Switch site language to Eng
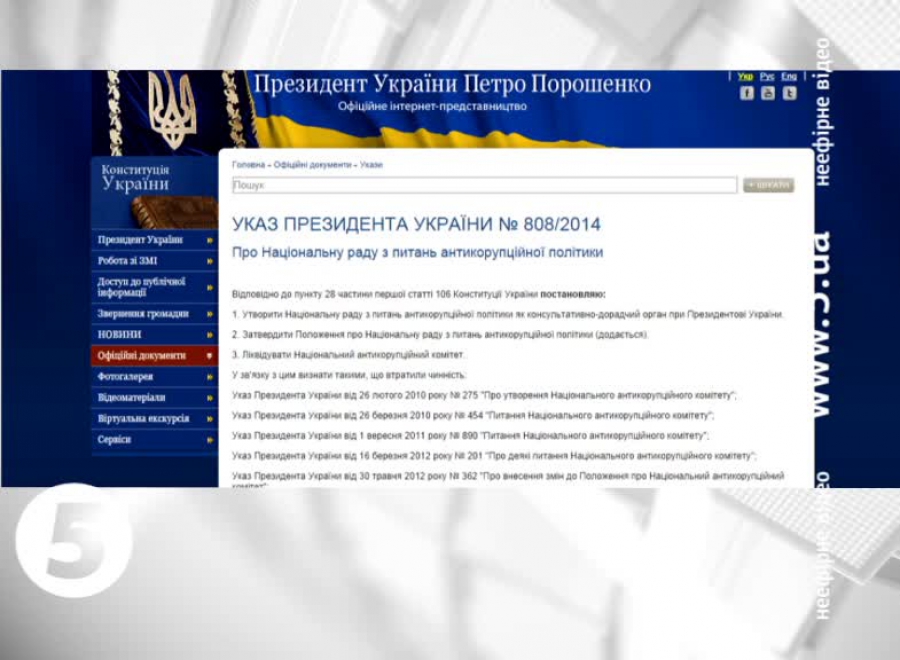This screenshot has height=660, width=900. (x=789, y=76)
